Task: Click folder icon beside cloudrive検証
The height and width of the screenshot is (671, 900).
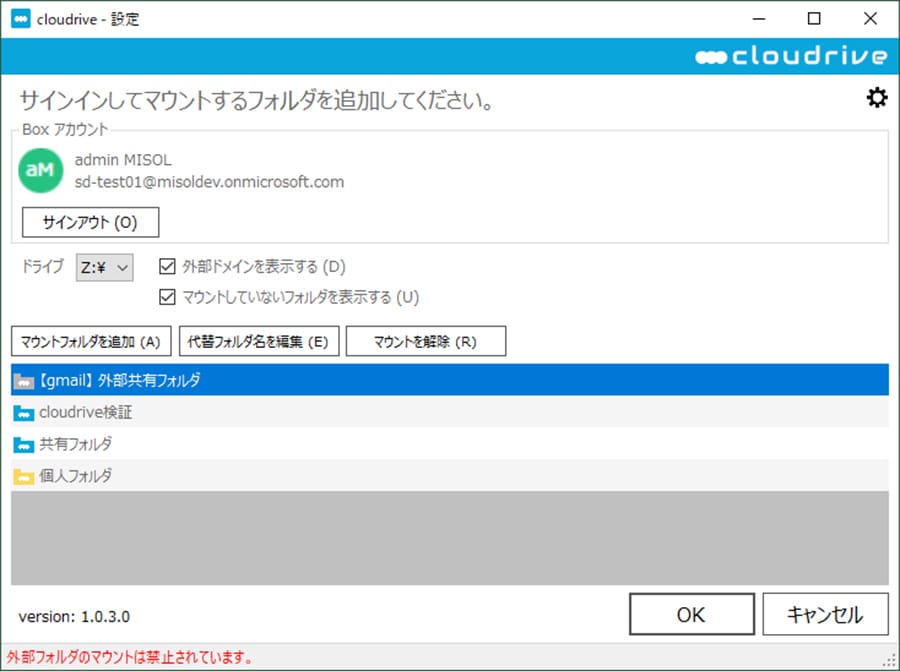Action: tap(24, 412)
